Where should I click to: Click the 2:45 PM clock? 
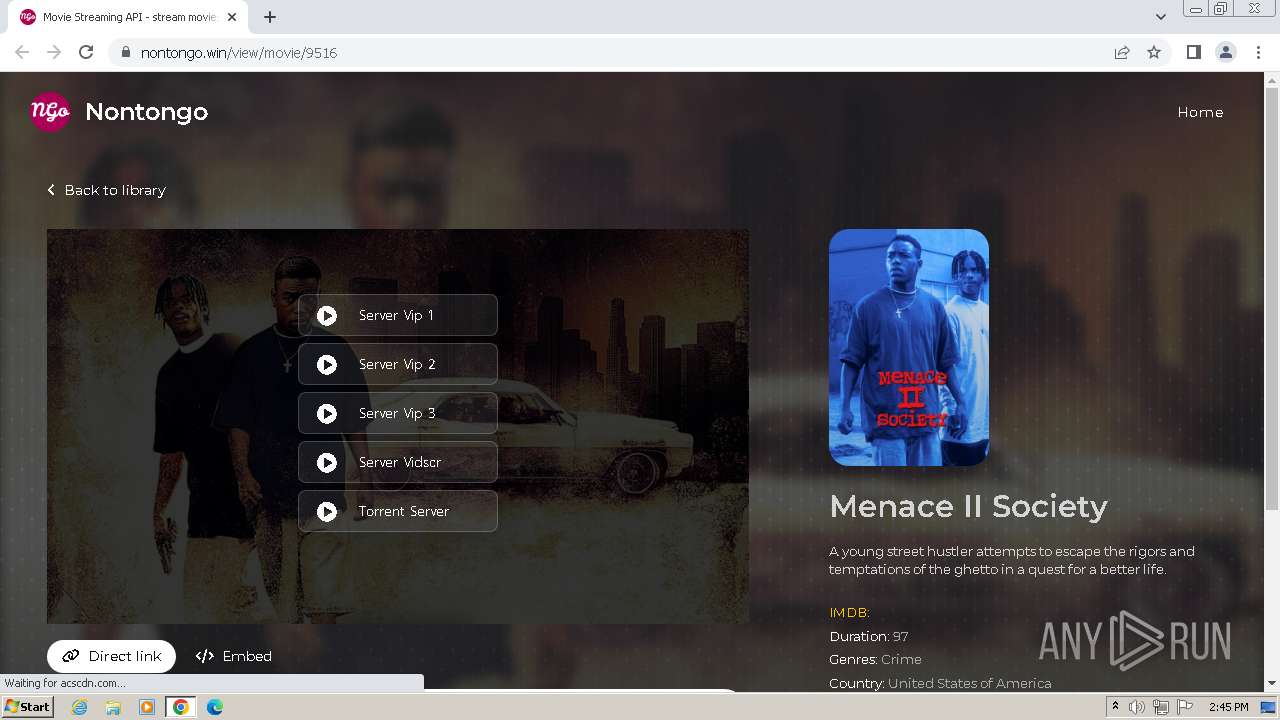coord(1228,707)
